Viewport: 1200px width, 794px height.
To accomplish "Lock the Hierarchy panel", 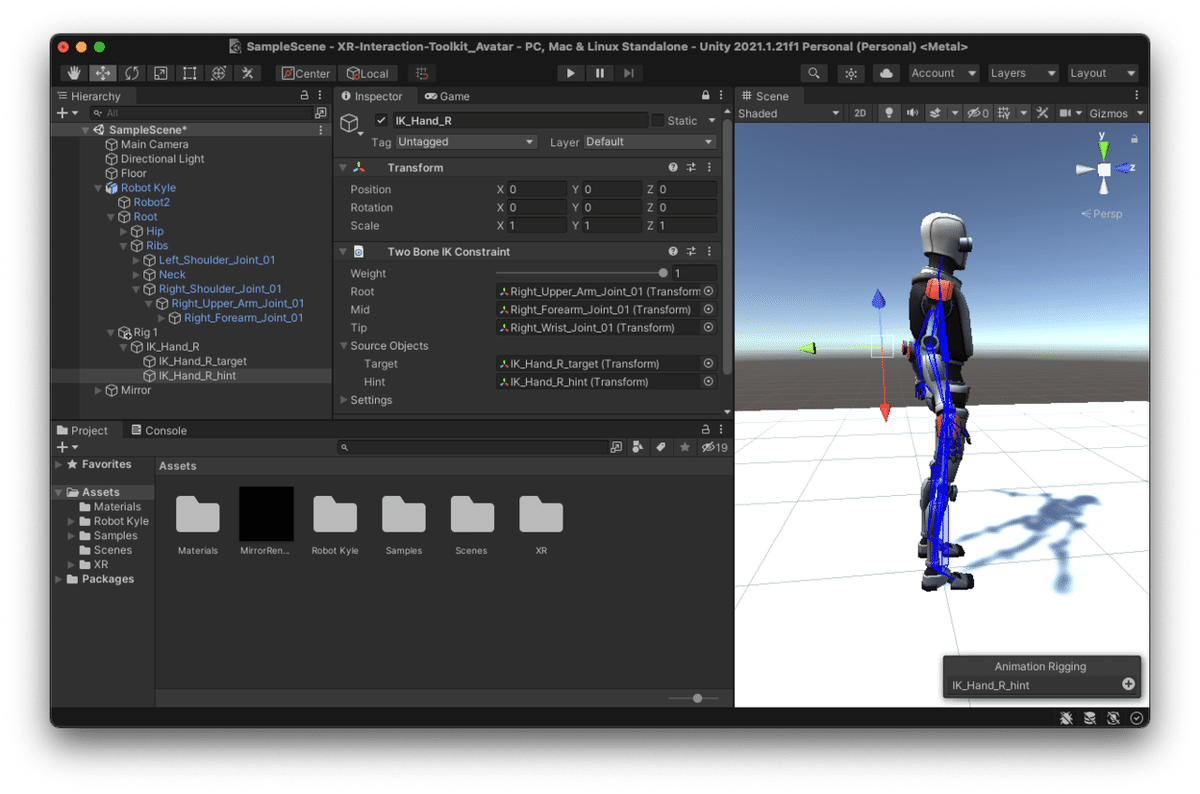I will [x=305, y=96].
